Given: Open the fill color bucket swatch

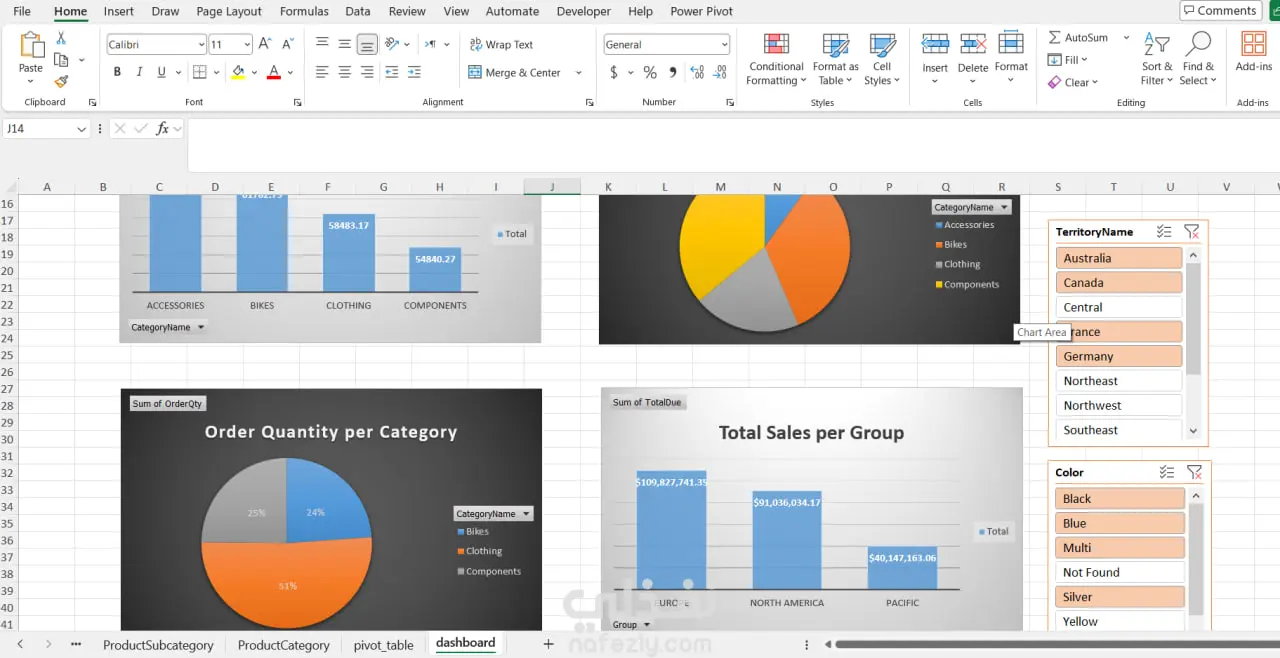Looking at the screenshot, I should tap(237, 72).
